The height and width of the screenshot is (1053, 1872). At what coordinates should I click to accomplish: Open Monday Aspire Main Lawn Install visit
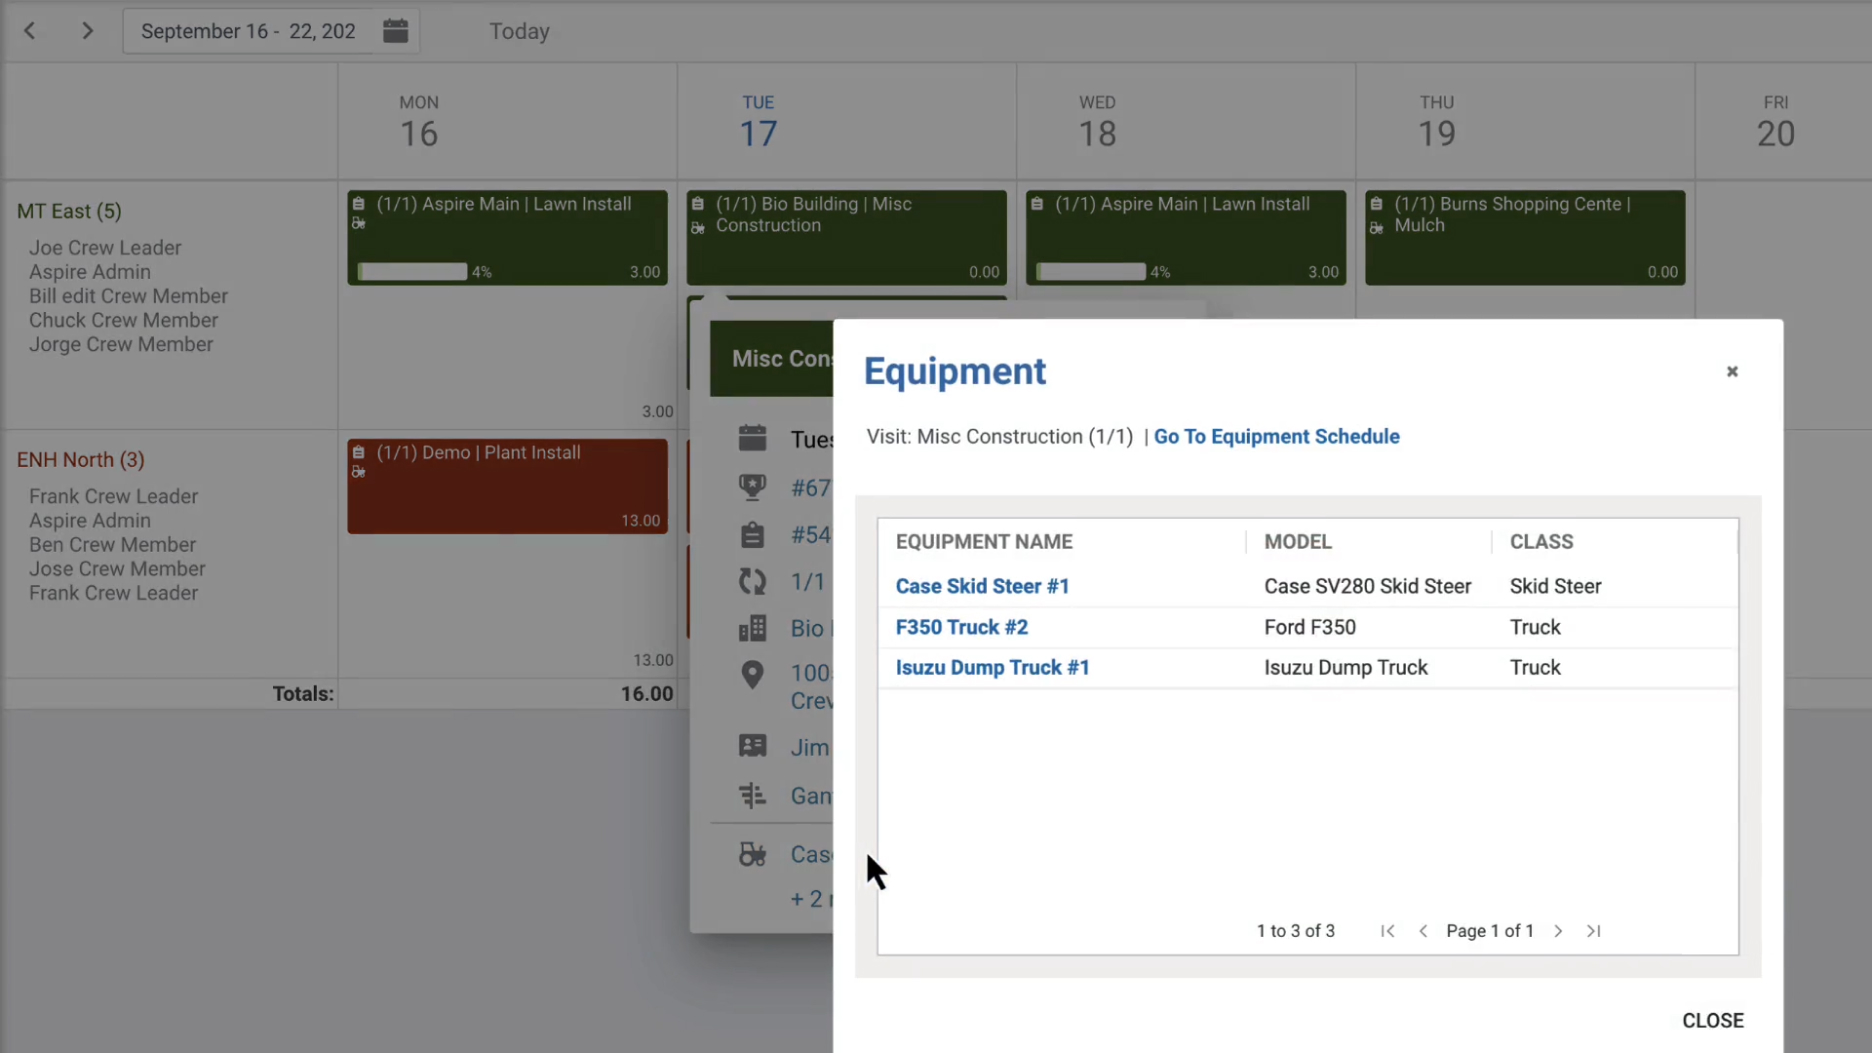507,238
